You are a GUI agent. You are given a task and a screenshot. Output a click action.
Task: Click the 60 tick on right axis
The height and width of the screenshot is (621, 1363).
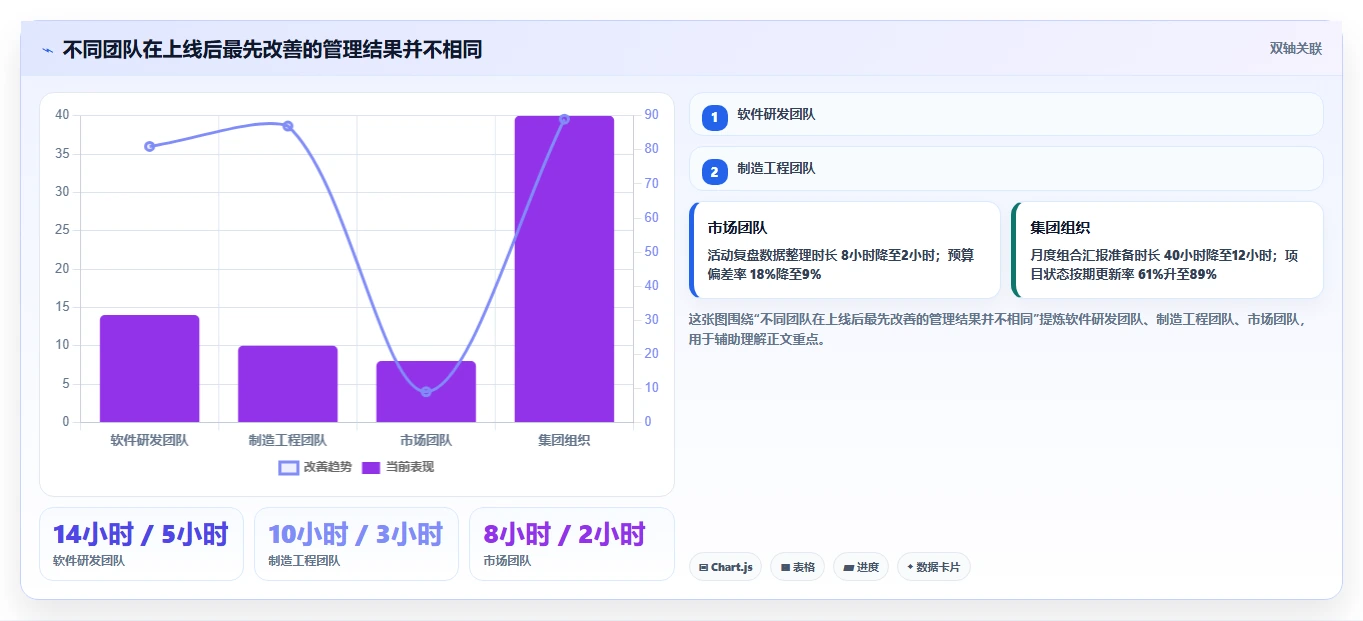[651, 217]
